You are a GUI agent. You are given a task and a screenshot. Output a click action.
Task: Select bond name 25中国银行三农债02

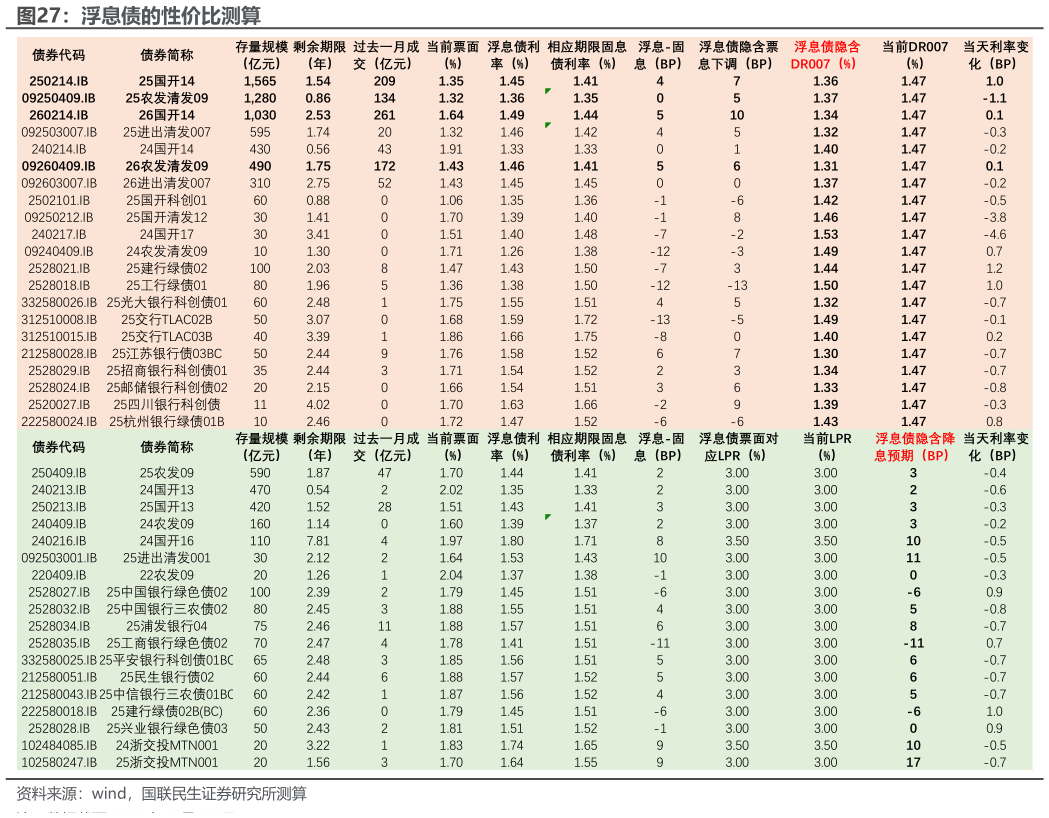pos(167,610)
